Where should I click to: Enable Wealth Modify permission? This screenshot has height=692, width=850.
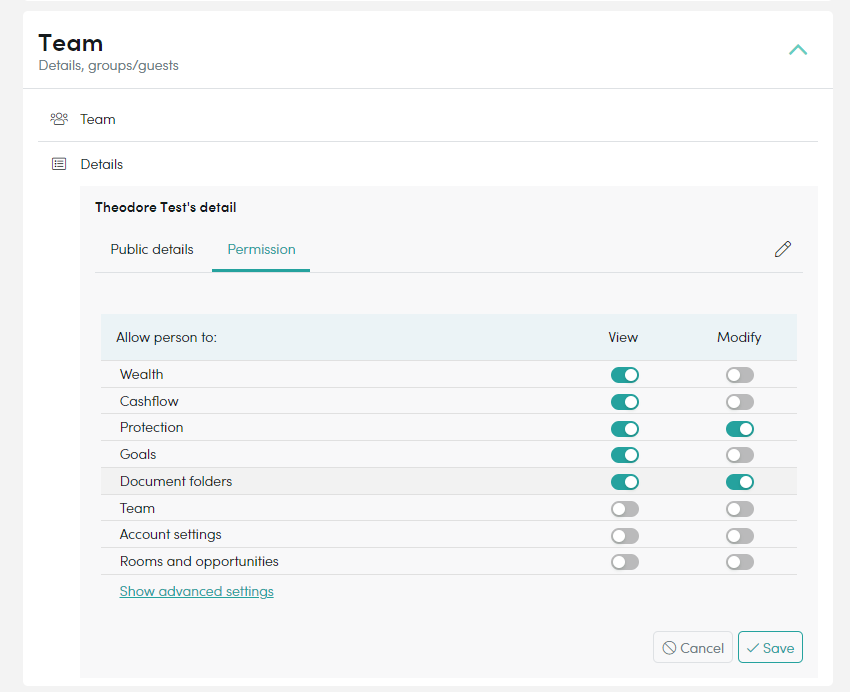point(740,375)
